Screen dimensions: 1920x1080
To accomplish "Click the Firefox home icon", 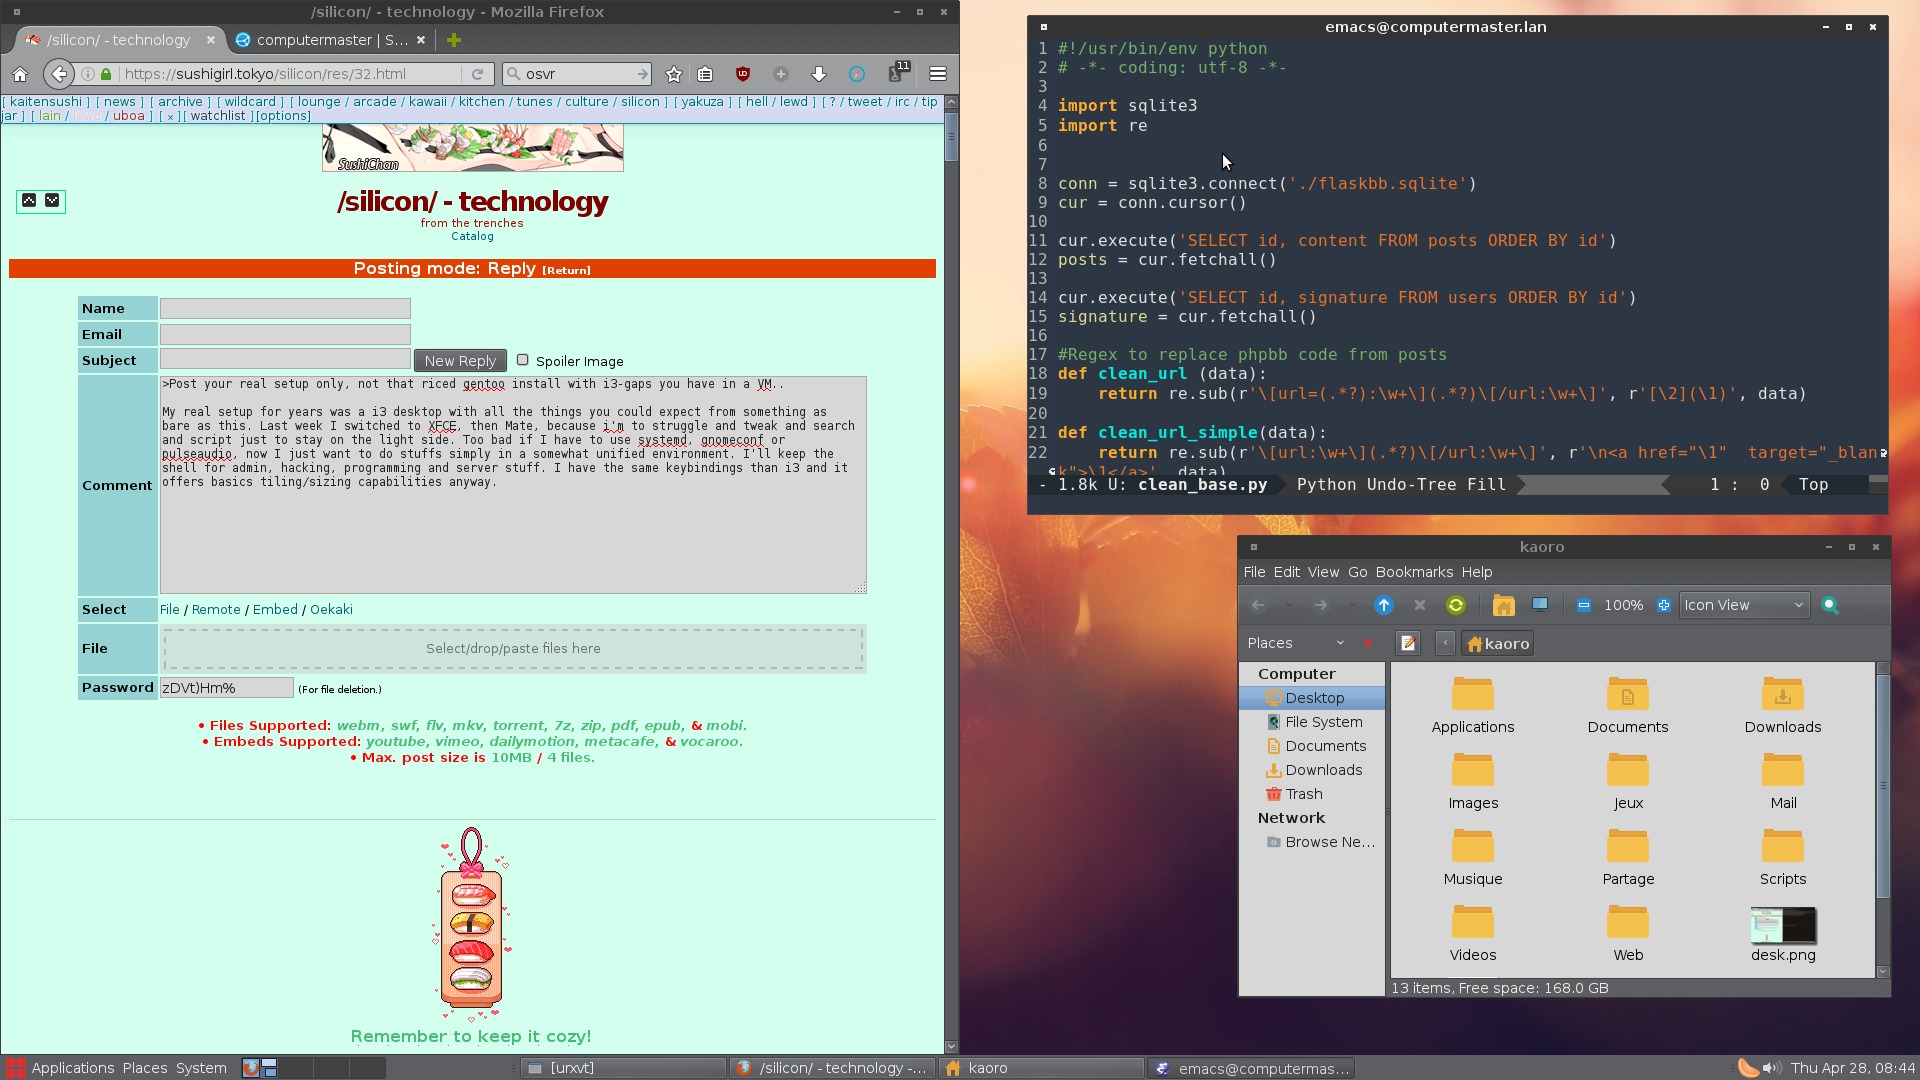I will click(20, 74).
